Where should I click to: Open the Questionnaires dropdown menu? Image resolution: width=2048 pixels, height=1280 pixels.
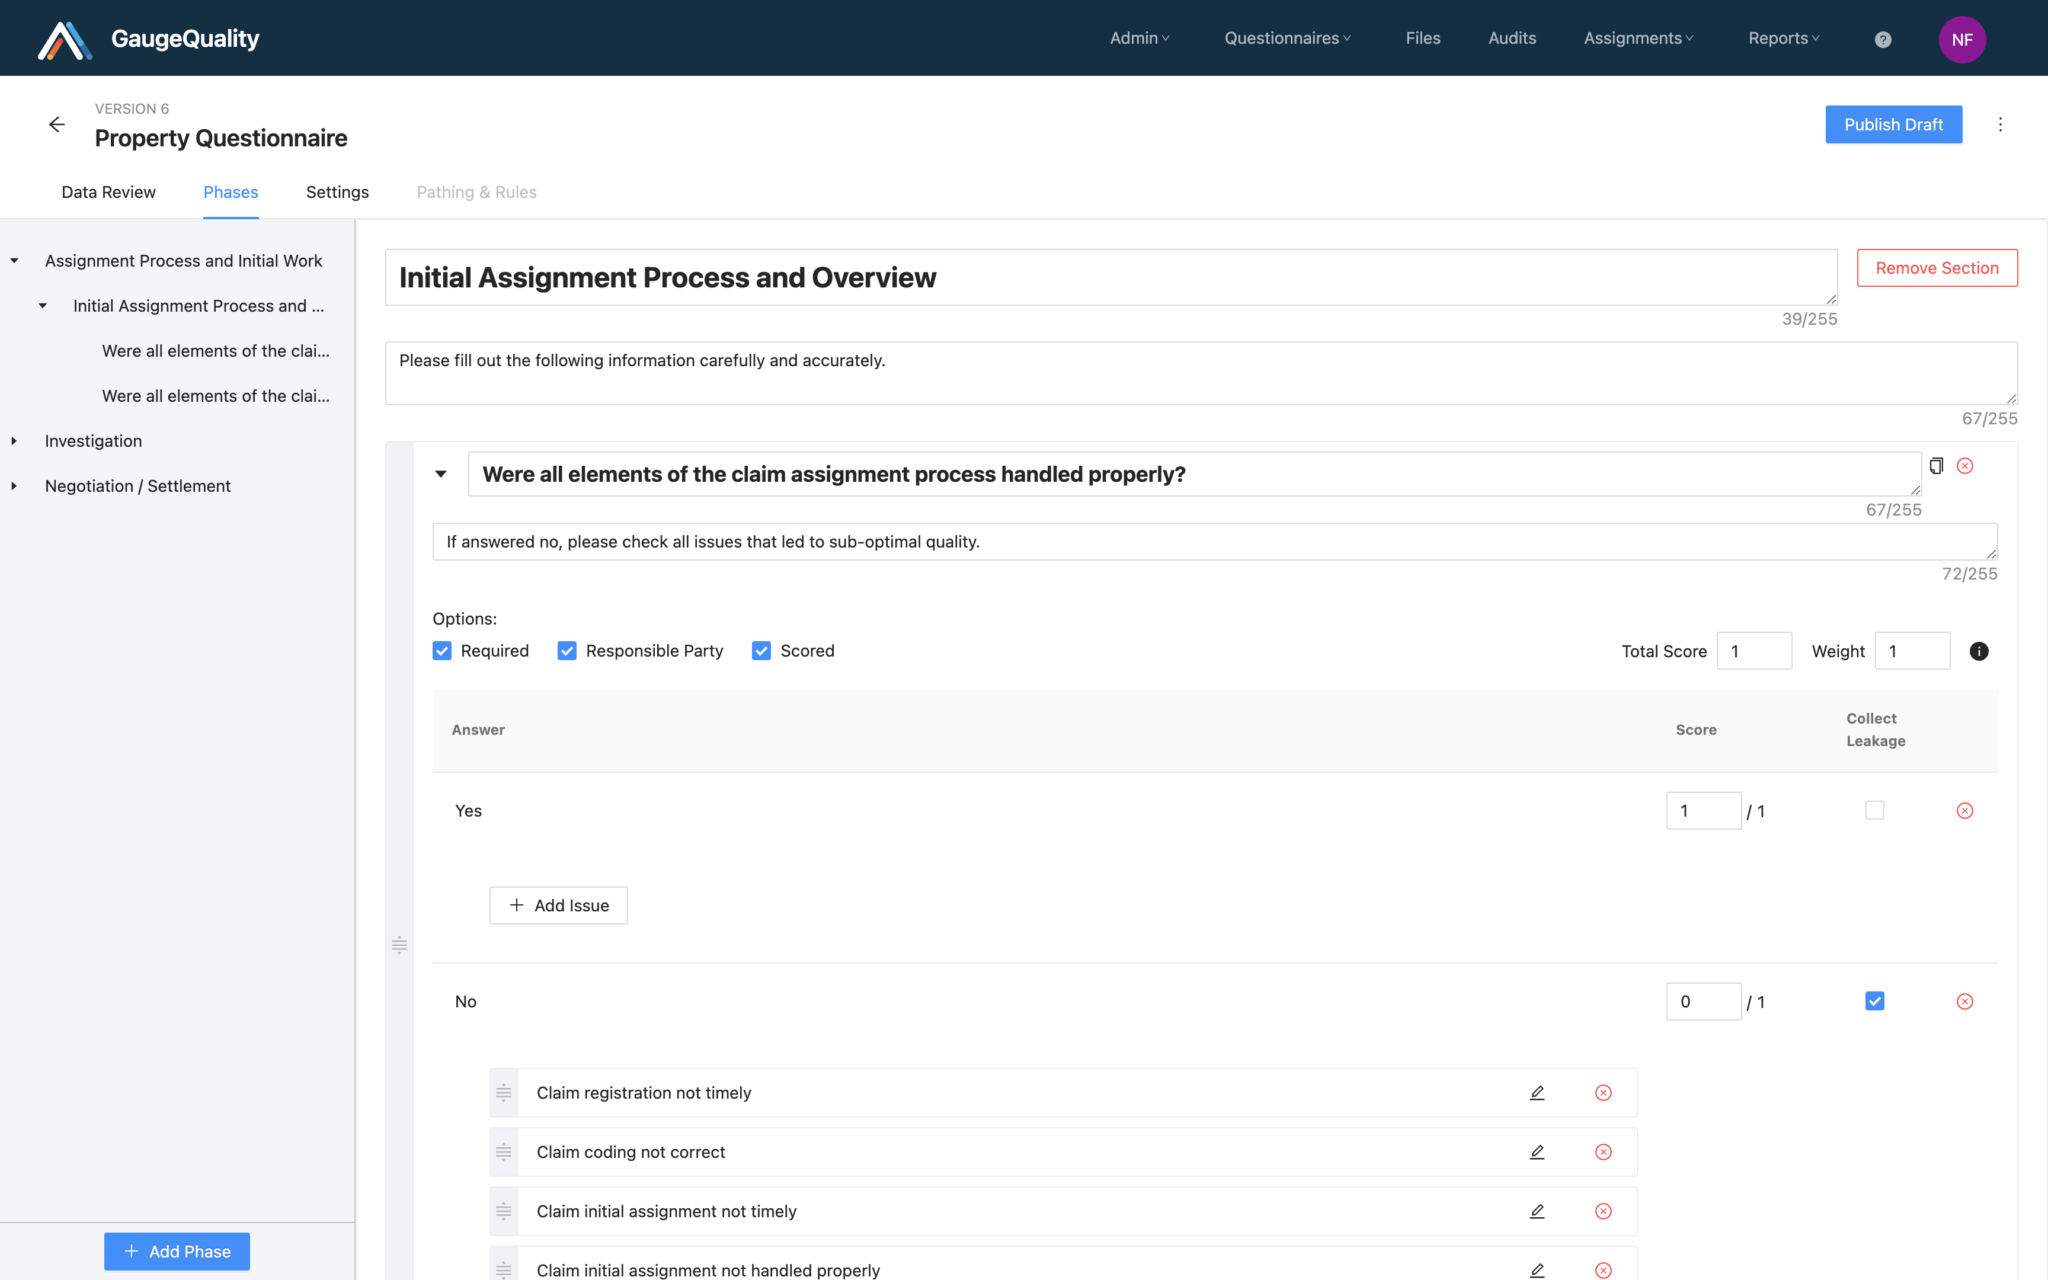pos(1287,38)
